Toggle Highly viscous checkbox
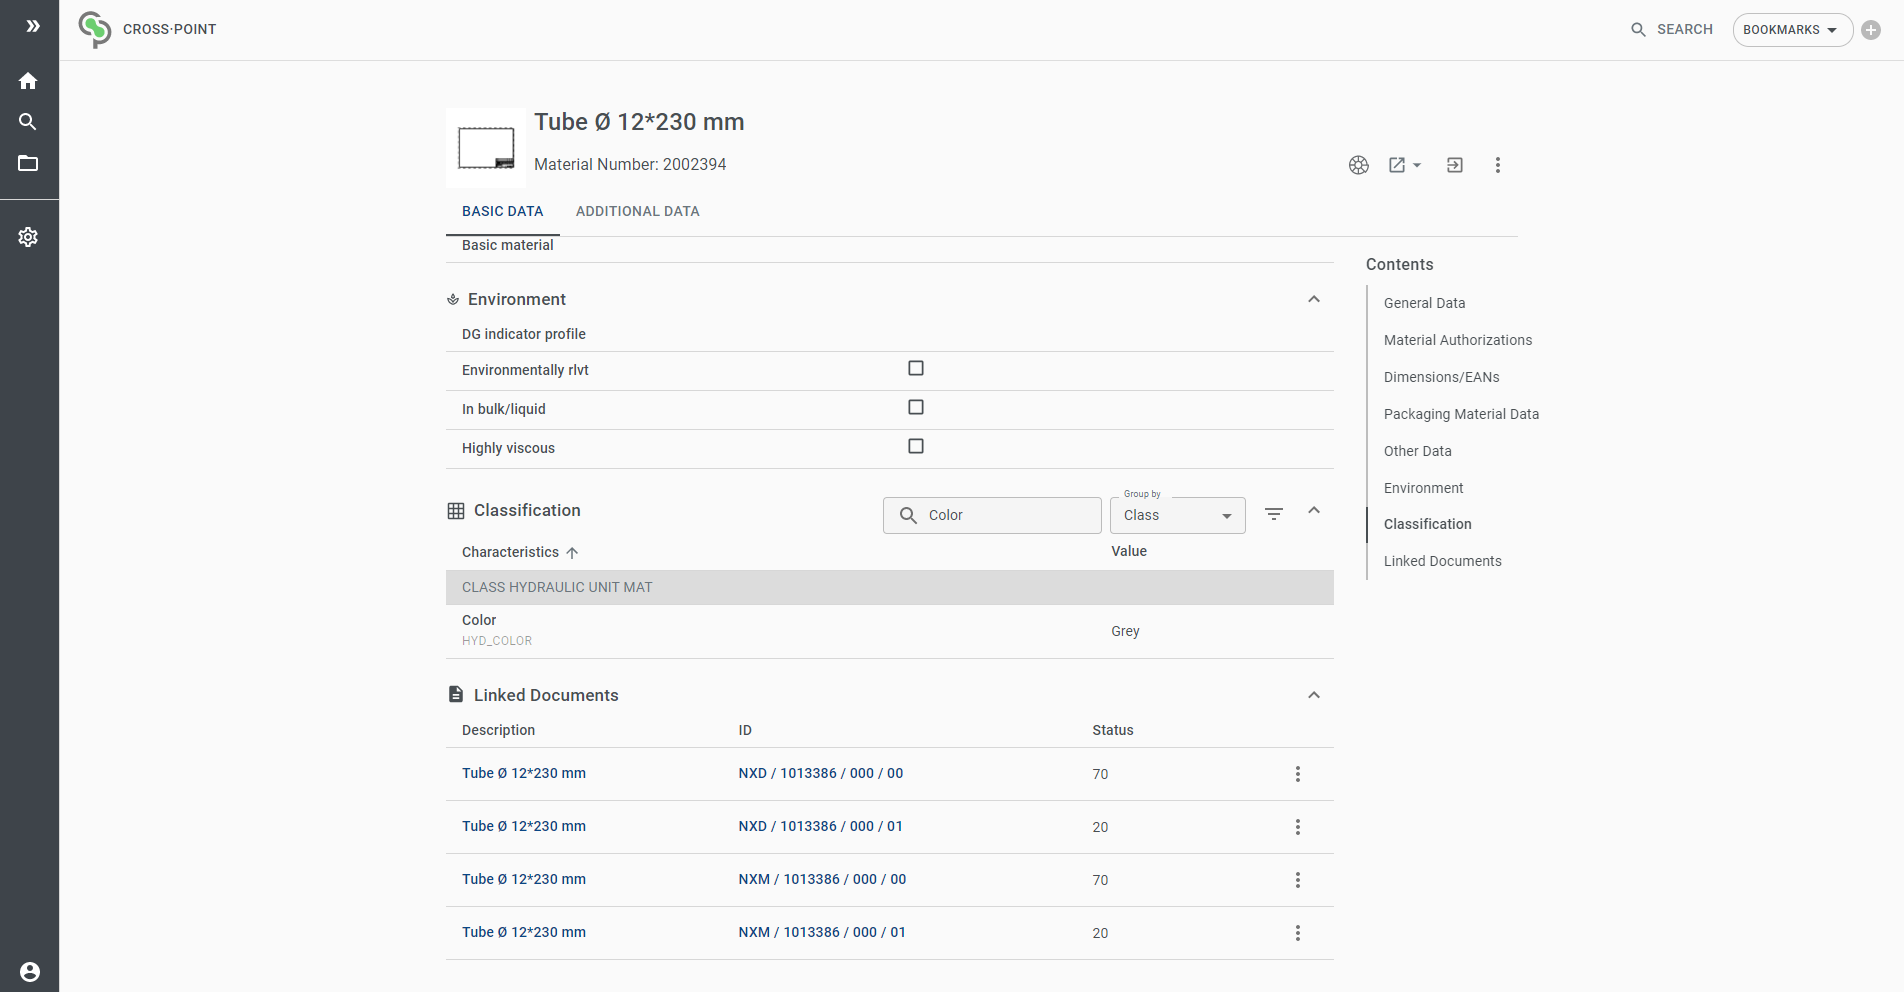Image resolution: width=1904 pixels, height=992 pixels. [916, 446]
